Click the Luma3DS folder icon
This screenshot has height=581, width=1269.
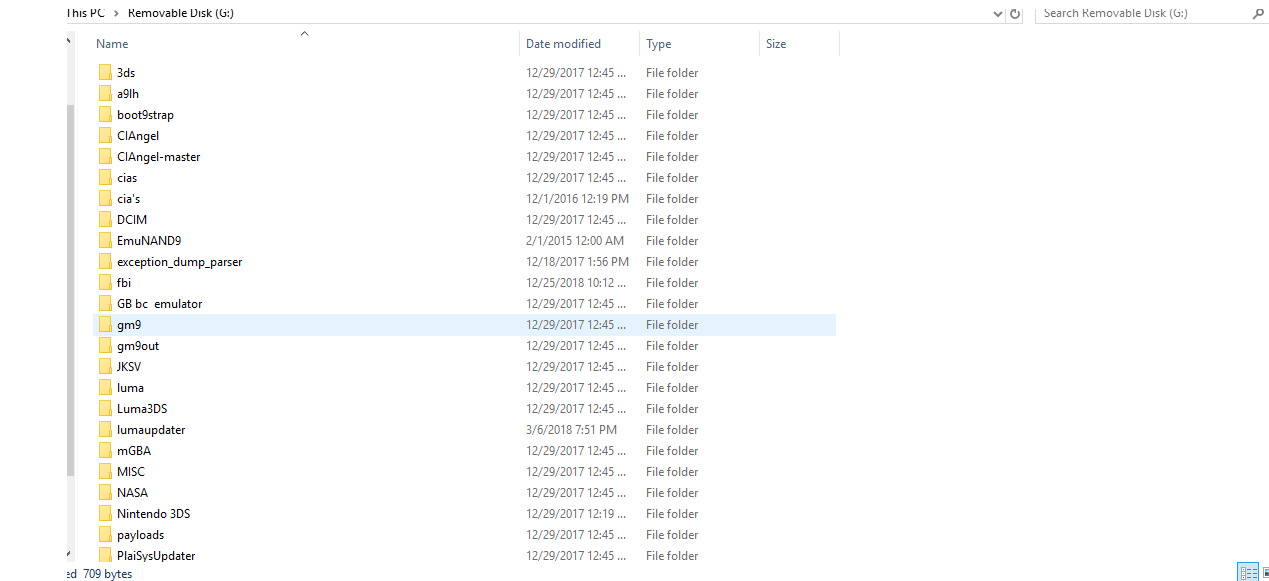point(106,409)
